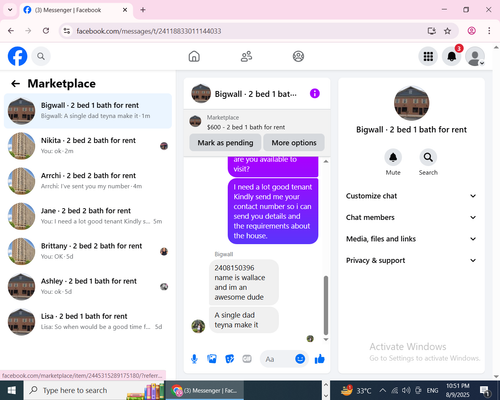The image size is (500, 400).
Task: Open conversation information purple icon
Action: (x=315, y=93)
